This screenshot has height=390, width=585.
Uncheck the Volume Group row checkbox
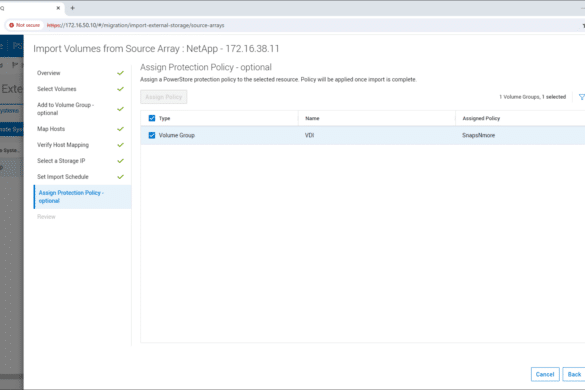[x=152, y=135]
